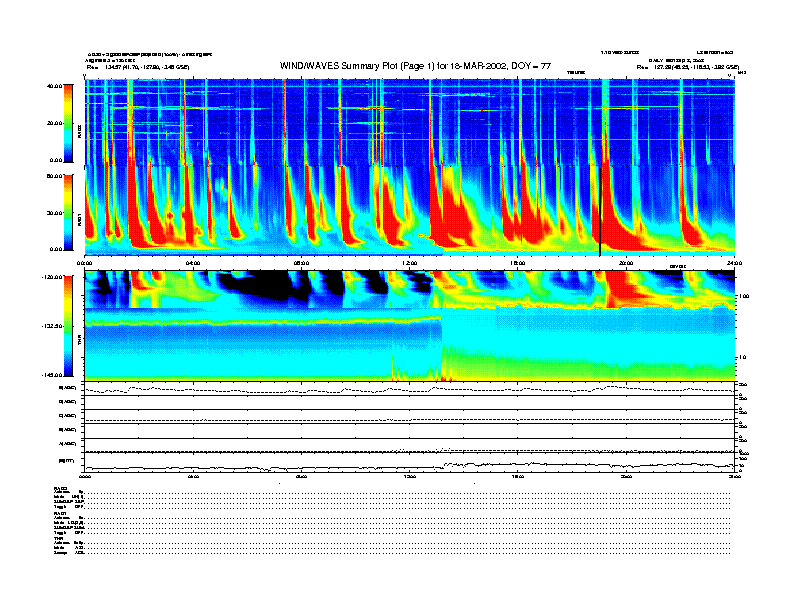792x612 pixels.
Task: Click the black vertical data gap line near 19:00
Action: [600, 211]
